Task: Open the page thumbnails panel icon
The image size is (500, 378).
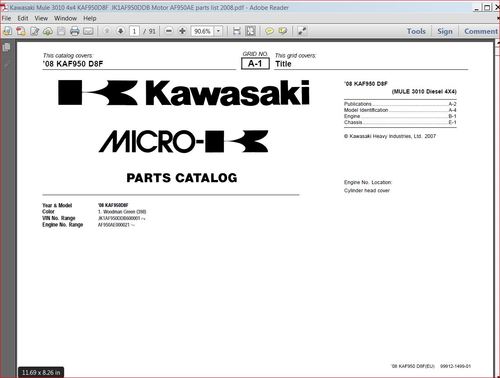Action: 6,48
